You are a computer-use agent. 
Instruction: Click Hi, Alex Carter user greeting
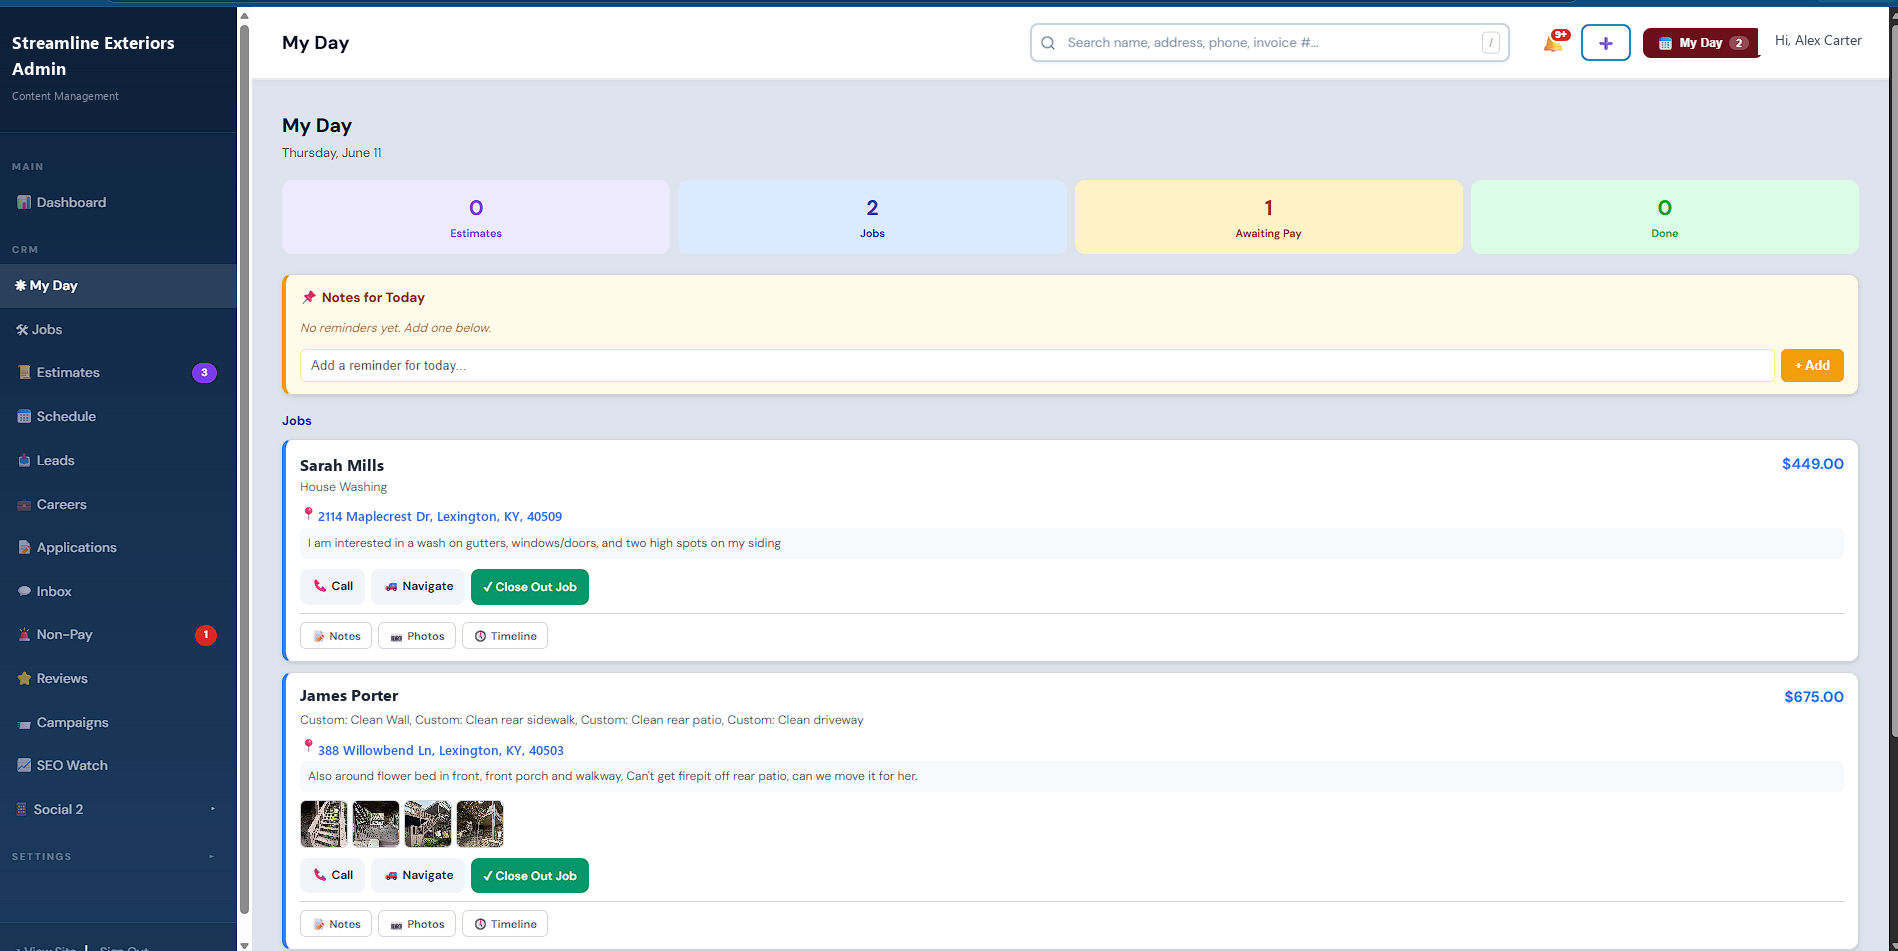[1818, 41]
